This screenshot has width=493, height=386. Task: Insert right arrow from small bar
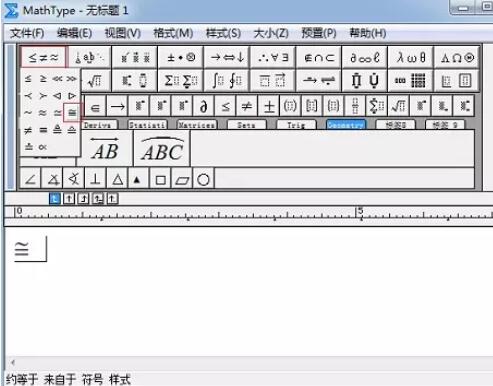tap(117, 107)
